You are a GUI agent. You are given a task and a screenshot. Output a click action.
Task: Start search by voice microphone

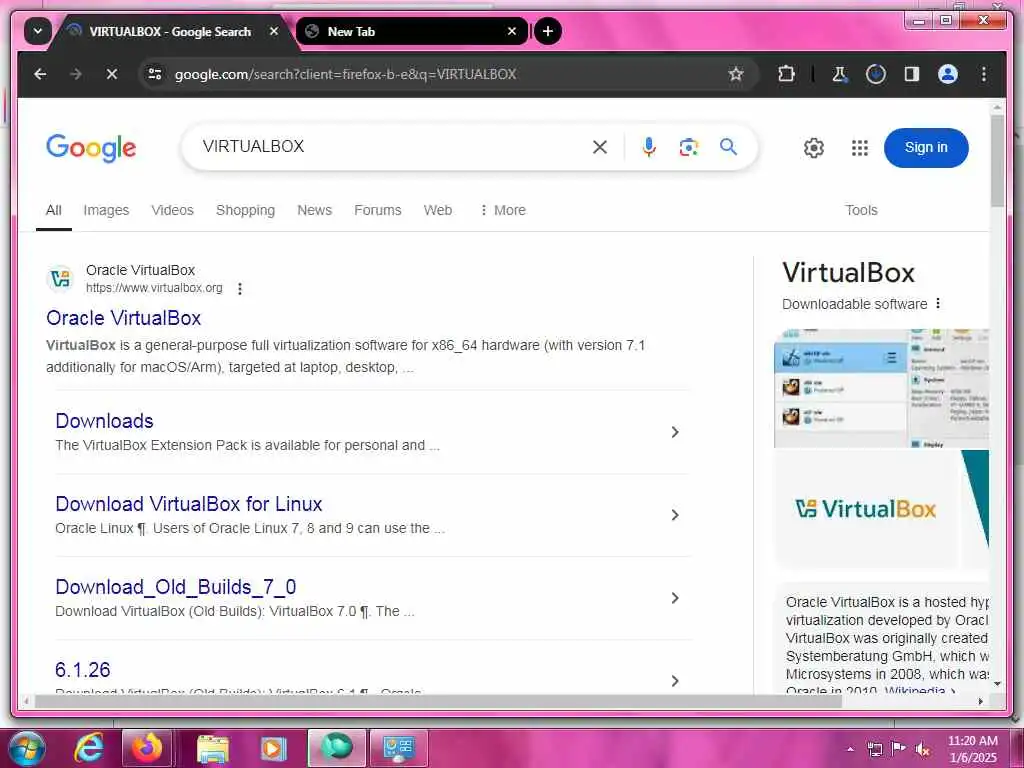[648, 147]
